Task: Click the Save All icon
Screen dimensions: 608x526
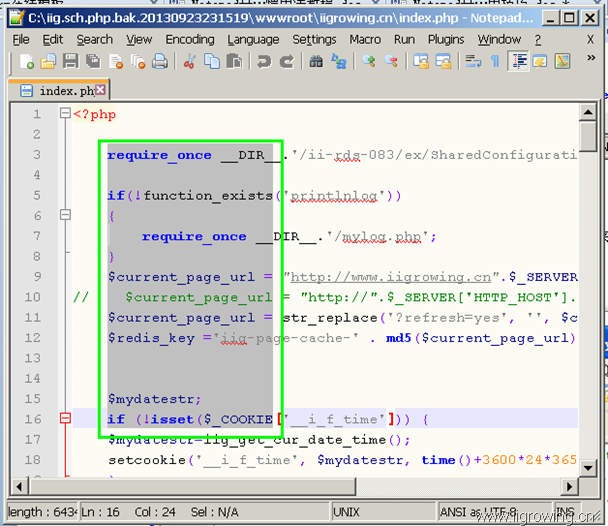Action: click(x=93, y=62)
